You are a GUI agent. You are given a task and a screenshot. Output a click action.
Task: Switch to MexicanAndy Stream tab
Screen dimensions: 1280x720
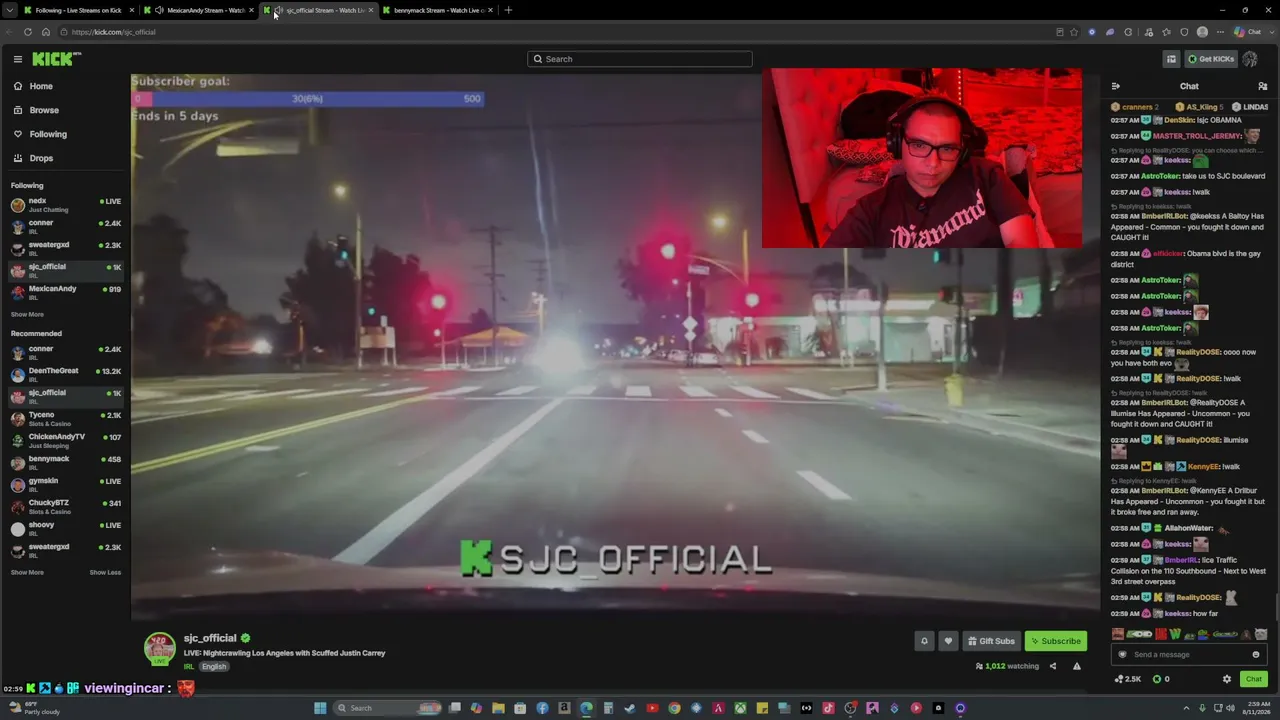pos(199,10)
